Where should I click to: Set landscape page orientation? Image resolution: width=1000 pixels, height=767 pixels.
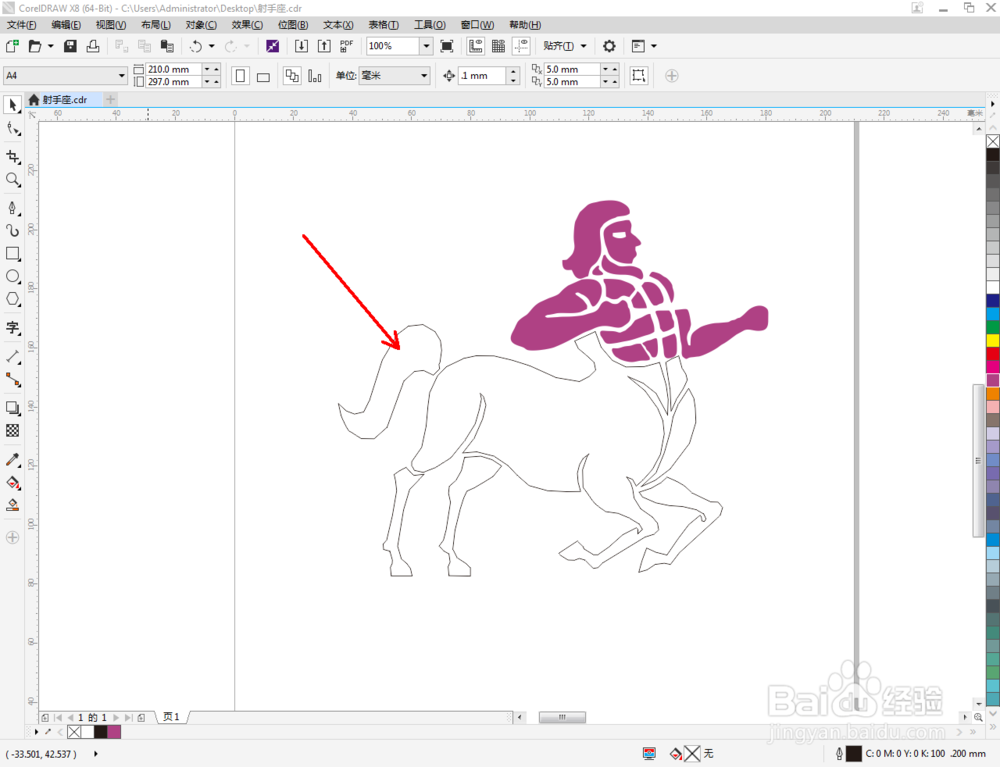(263, 76)
